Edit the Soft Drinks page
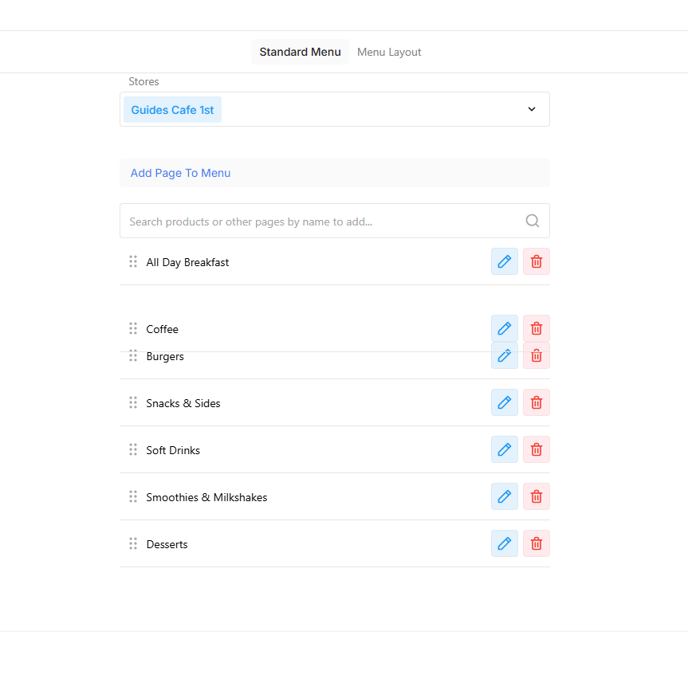The height and width of the screenshot is (690, 688). coord(504,450)
